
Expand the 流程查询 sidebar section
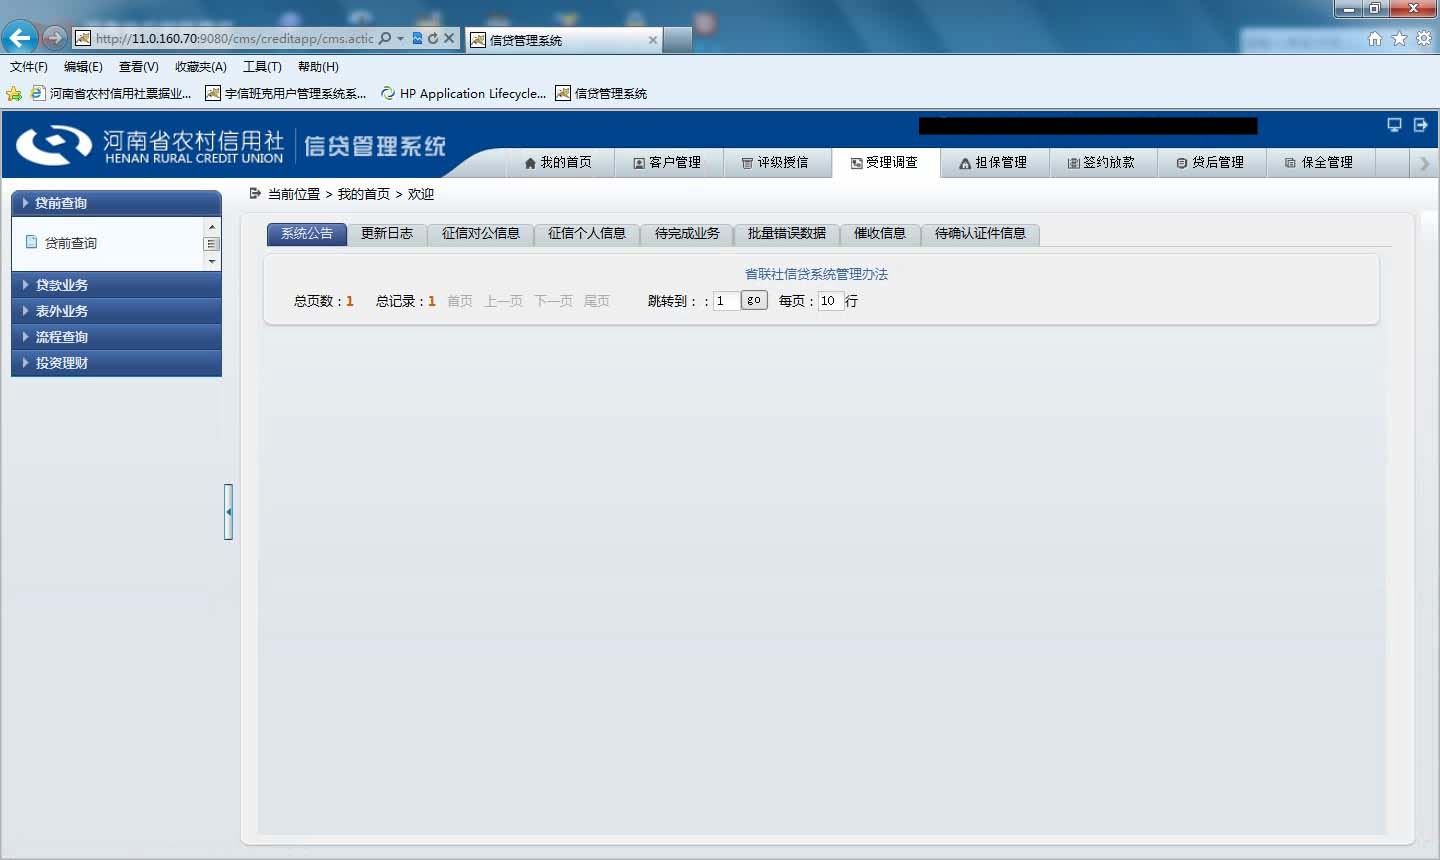click(x=116, y=337)
